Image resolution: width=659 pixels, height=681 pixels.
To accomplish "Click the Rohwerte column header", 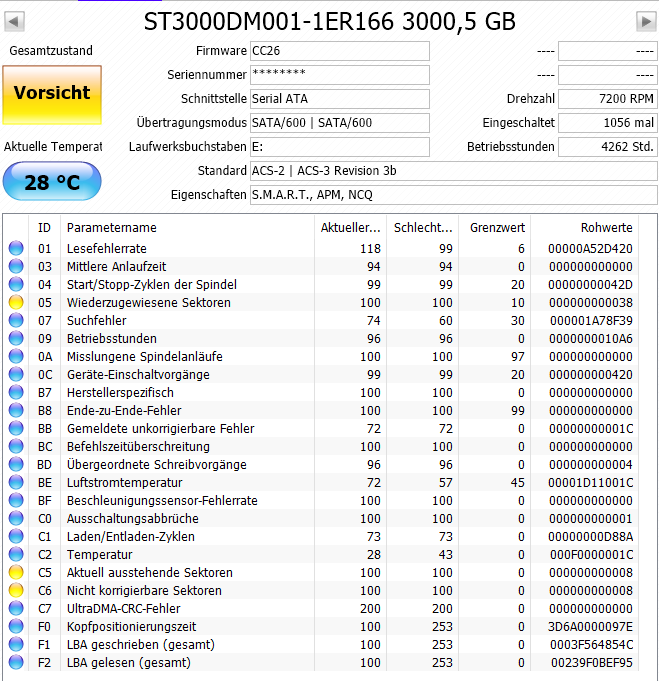I will tap(606, 228).
